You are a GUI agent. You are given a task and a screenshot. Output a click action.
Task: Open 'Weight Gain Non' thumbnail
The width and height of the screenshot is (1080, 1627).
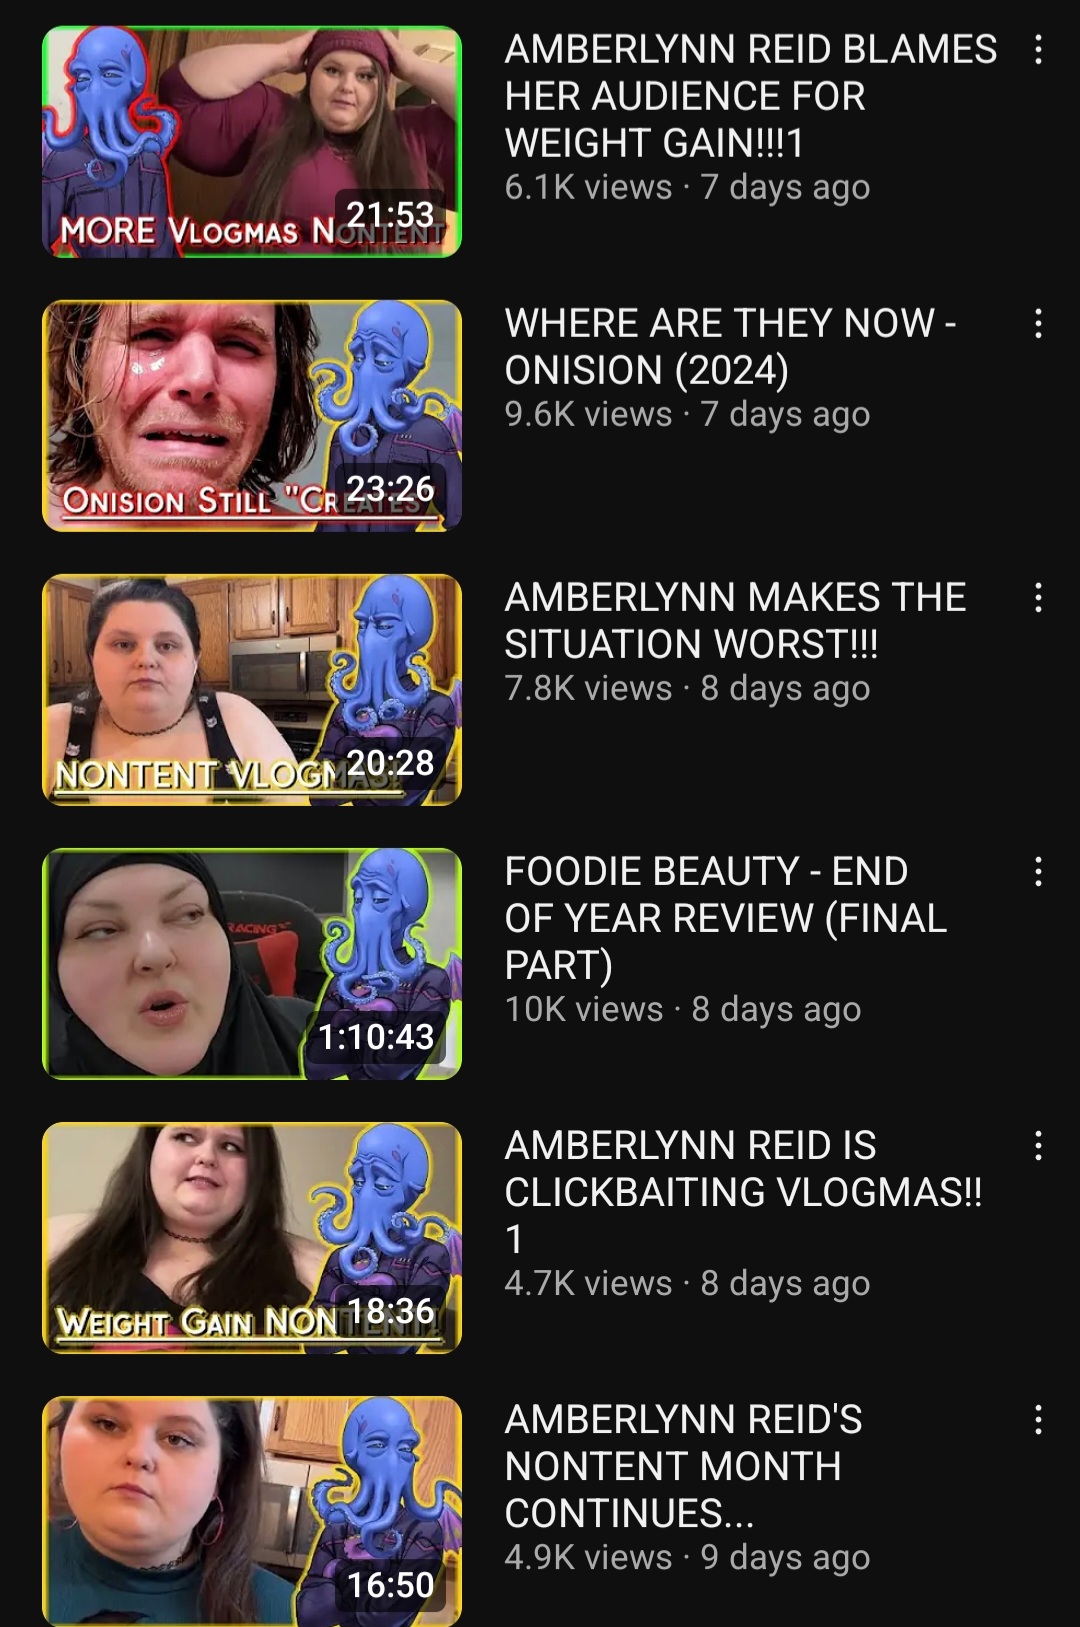click(x=252, y=1238)
